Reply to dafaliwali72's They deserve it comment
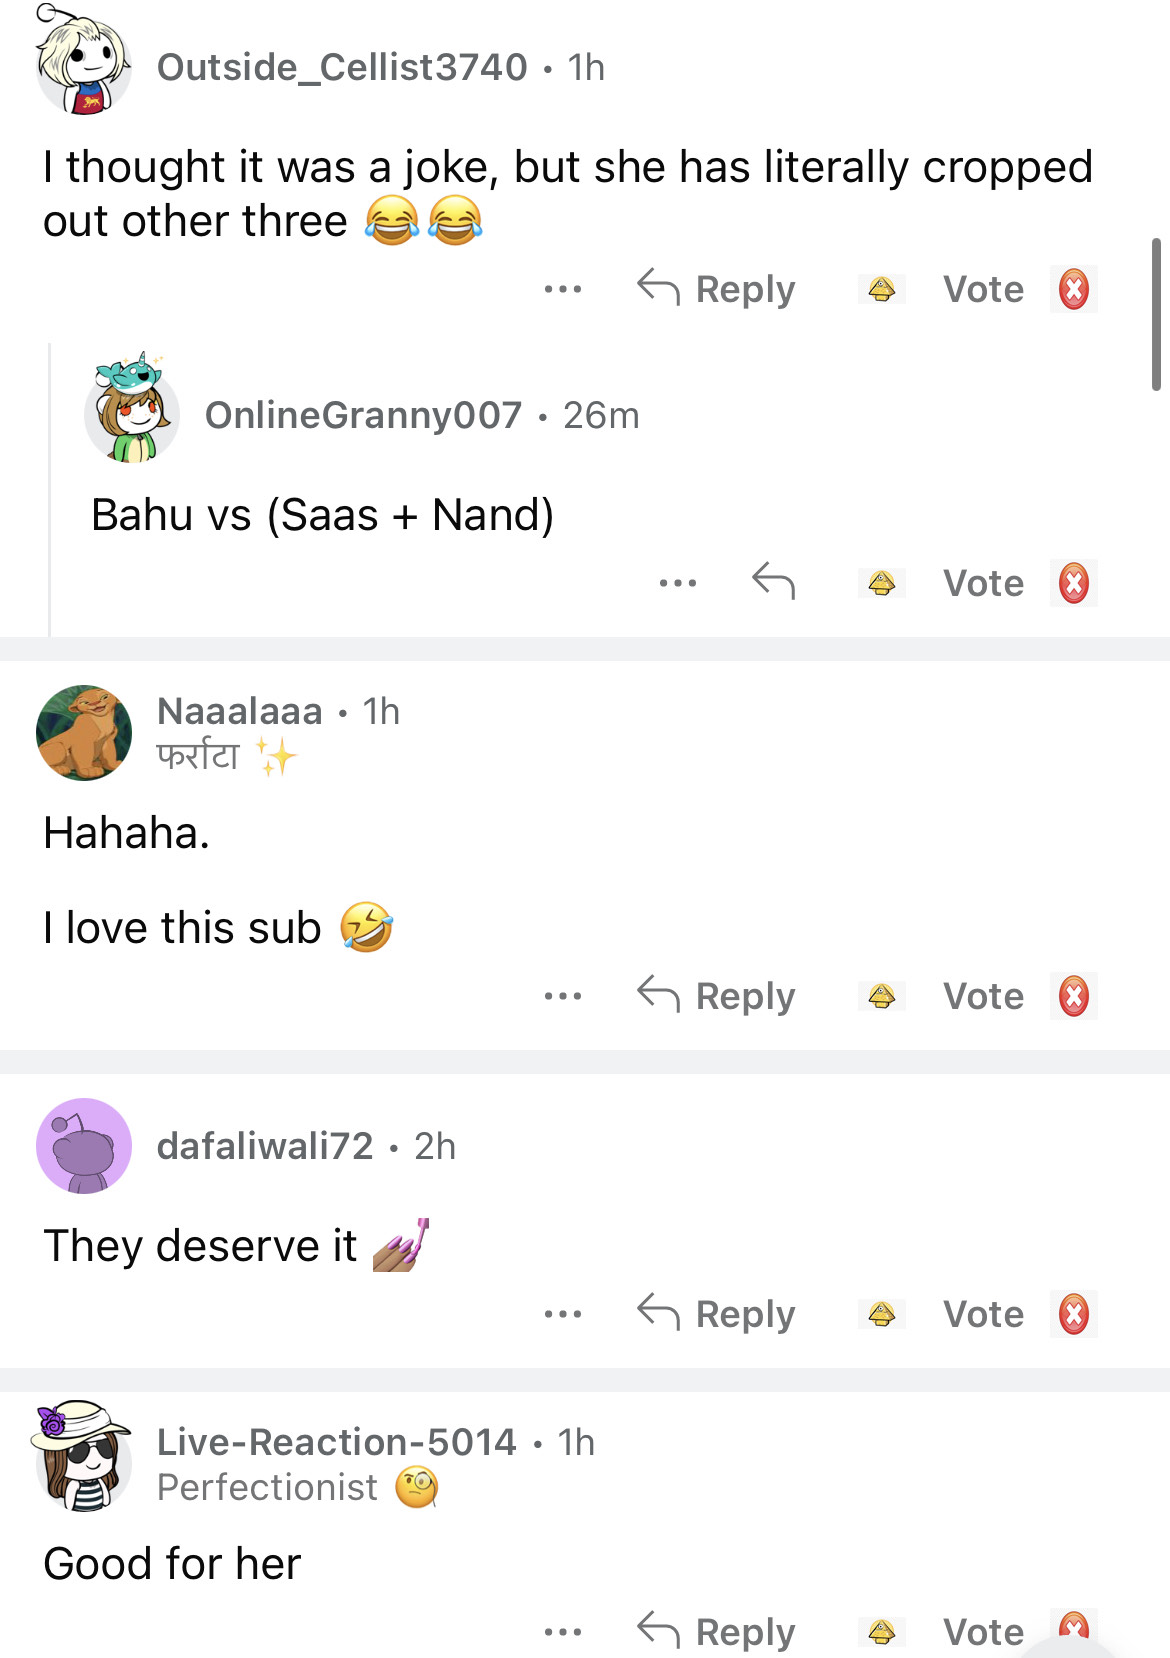The image size is (1170, 1658). pos(717,1314)
